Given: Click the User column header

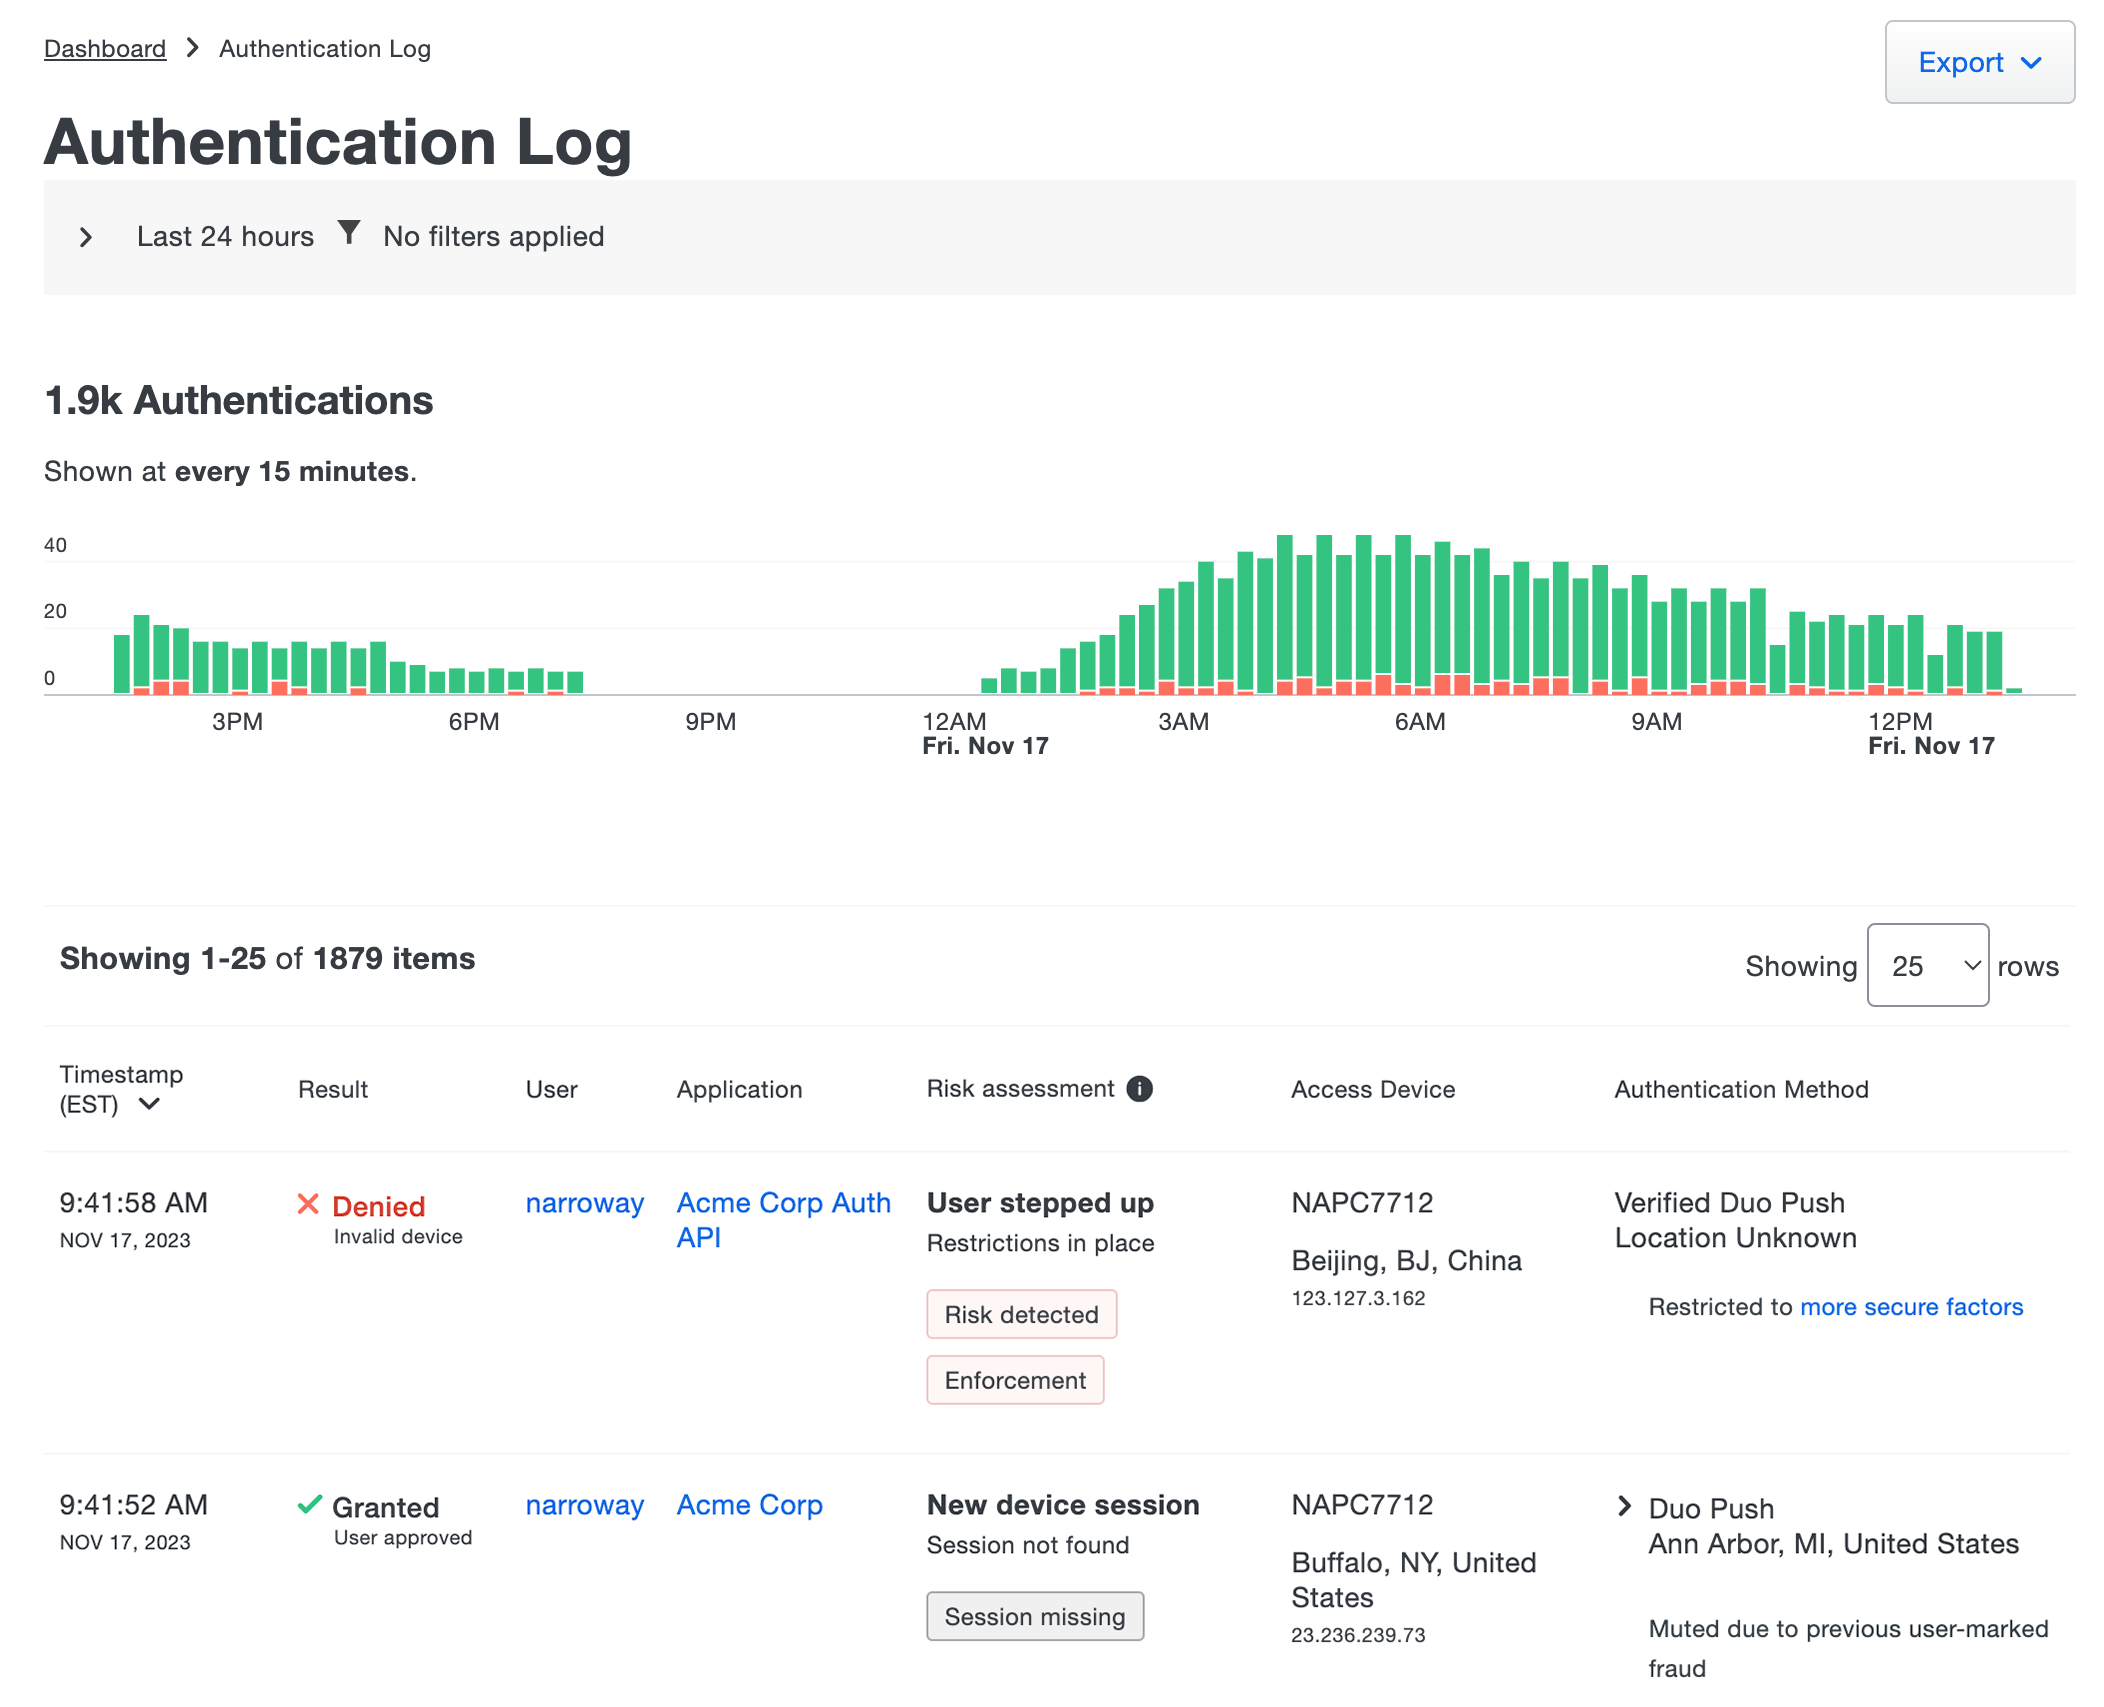Looking at the screenshot, I should tap(552, 1089).
